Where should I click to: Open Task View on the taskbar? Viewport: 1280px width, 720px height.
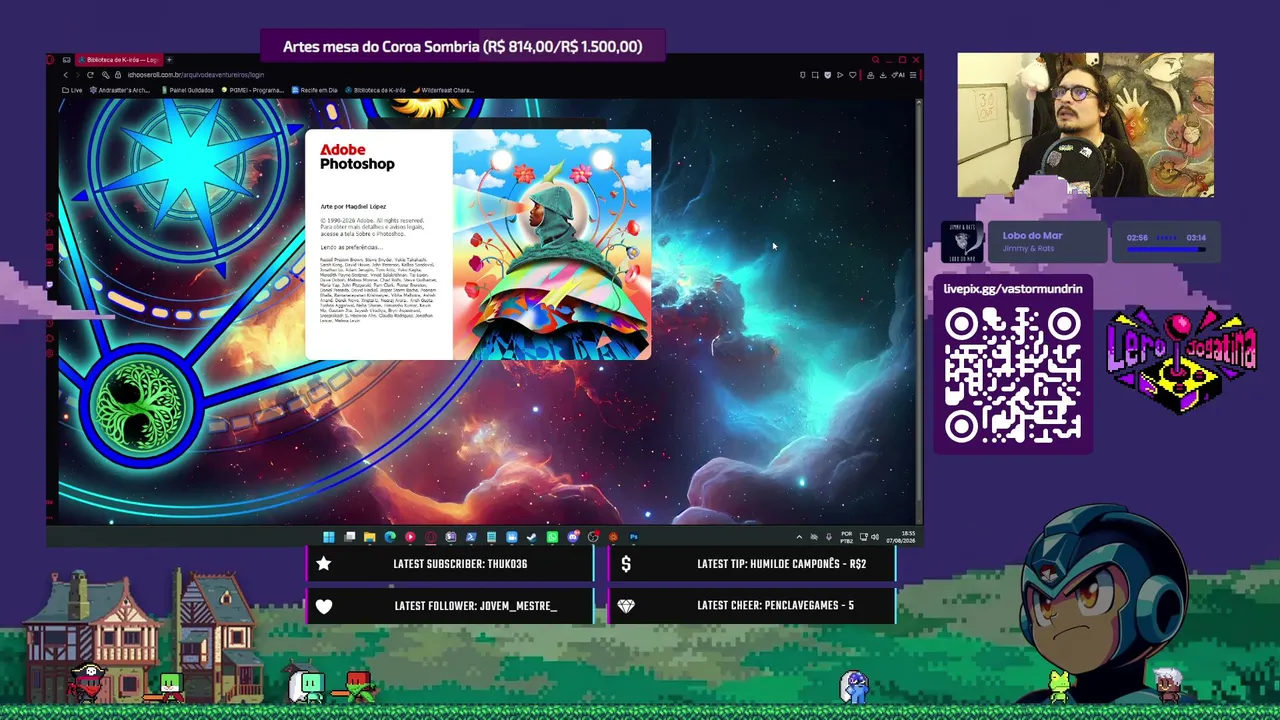pos(349,537)
